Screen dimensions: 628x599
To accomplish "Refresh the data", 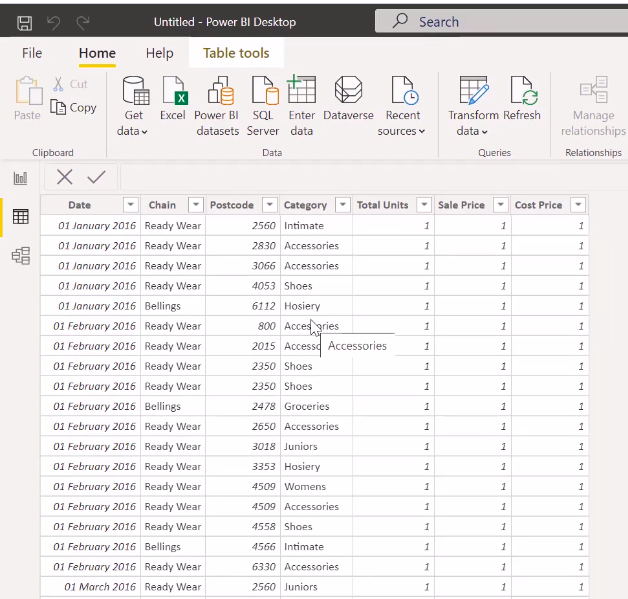I will pyautogui.click(x=522, y=98).
